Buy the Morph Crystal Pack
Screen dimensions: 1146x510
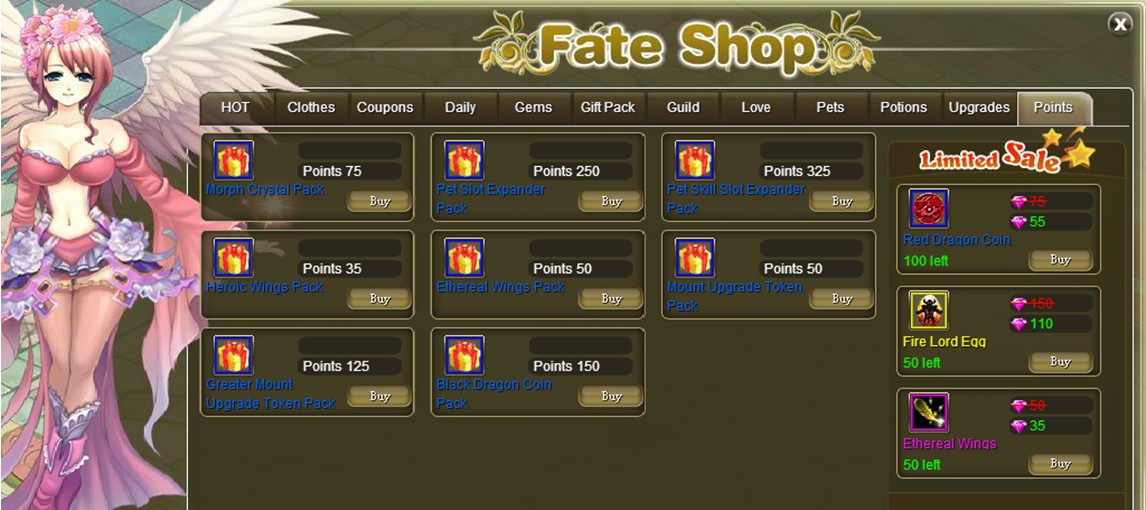tap(379, 201)
